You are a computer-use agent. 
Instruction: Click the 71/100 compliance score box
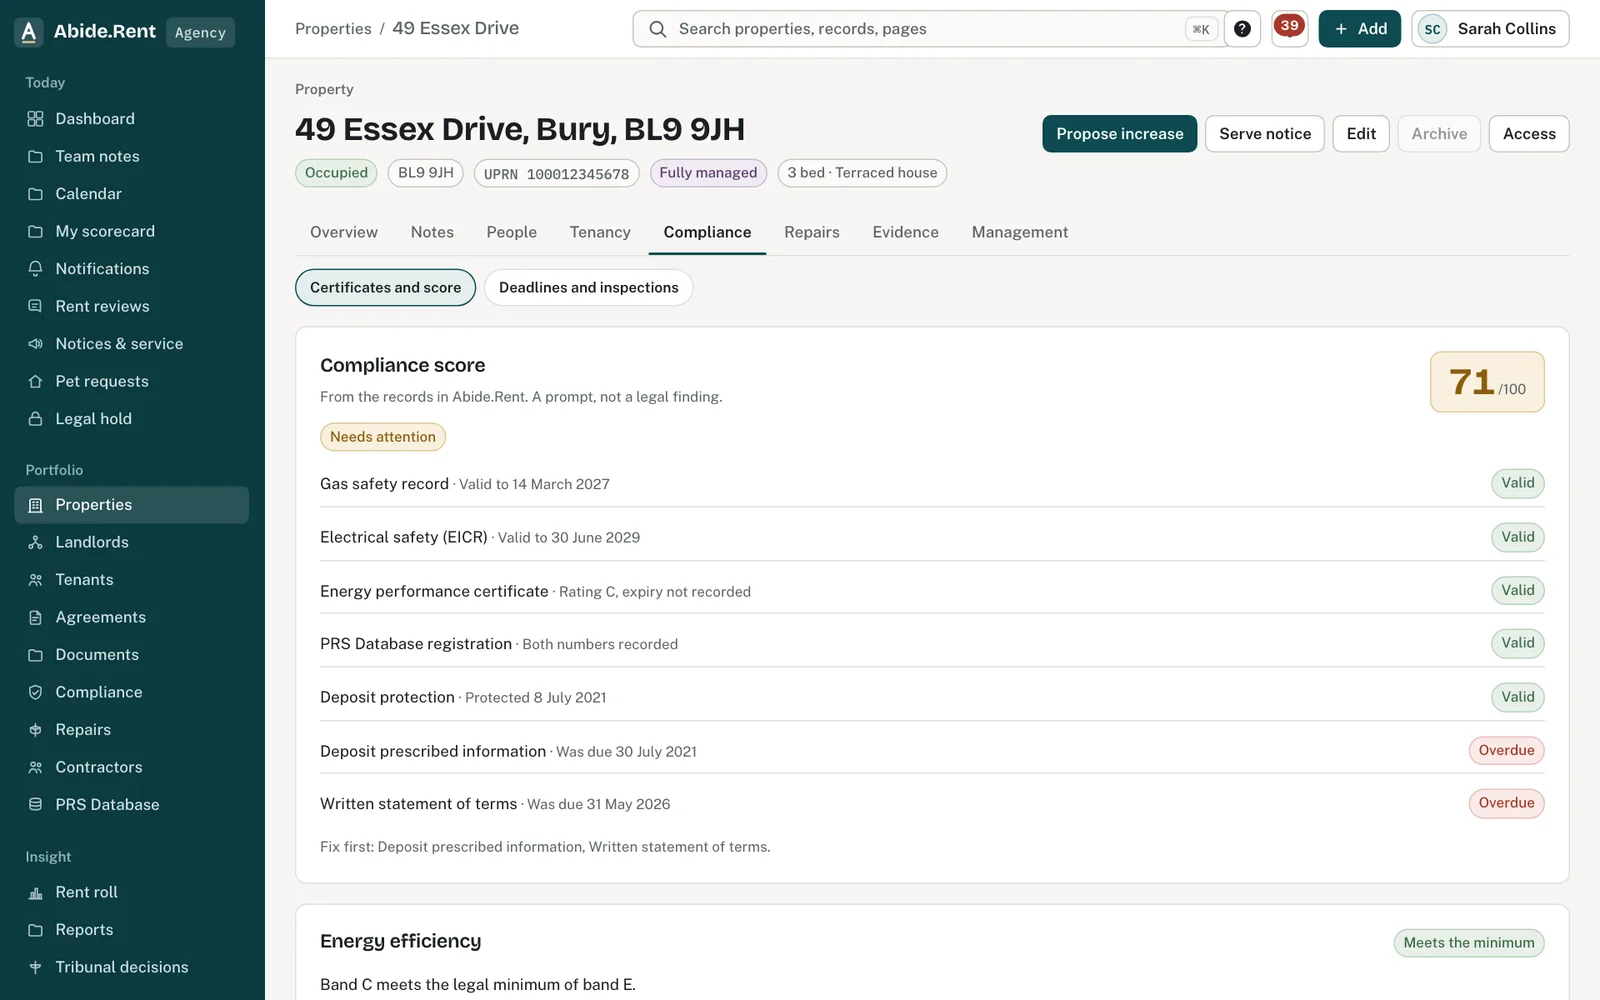[x=1487, y=382]
